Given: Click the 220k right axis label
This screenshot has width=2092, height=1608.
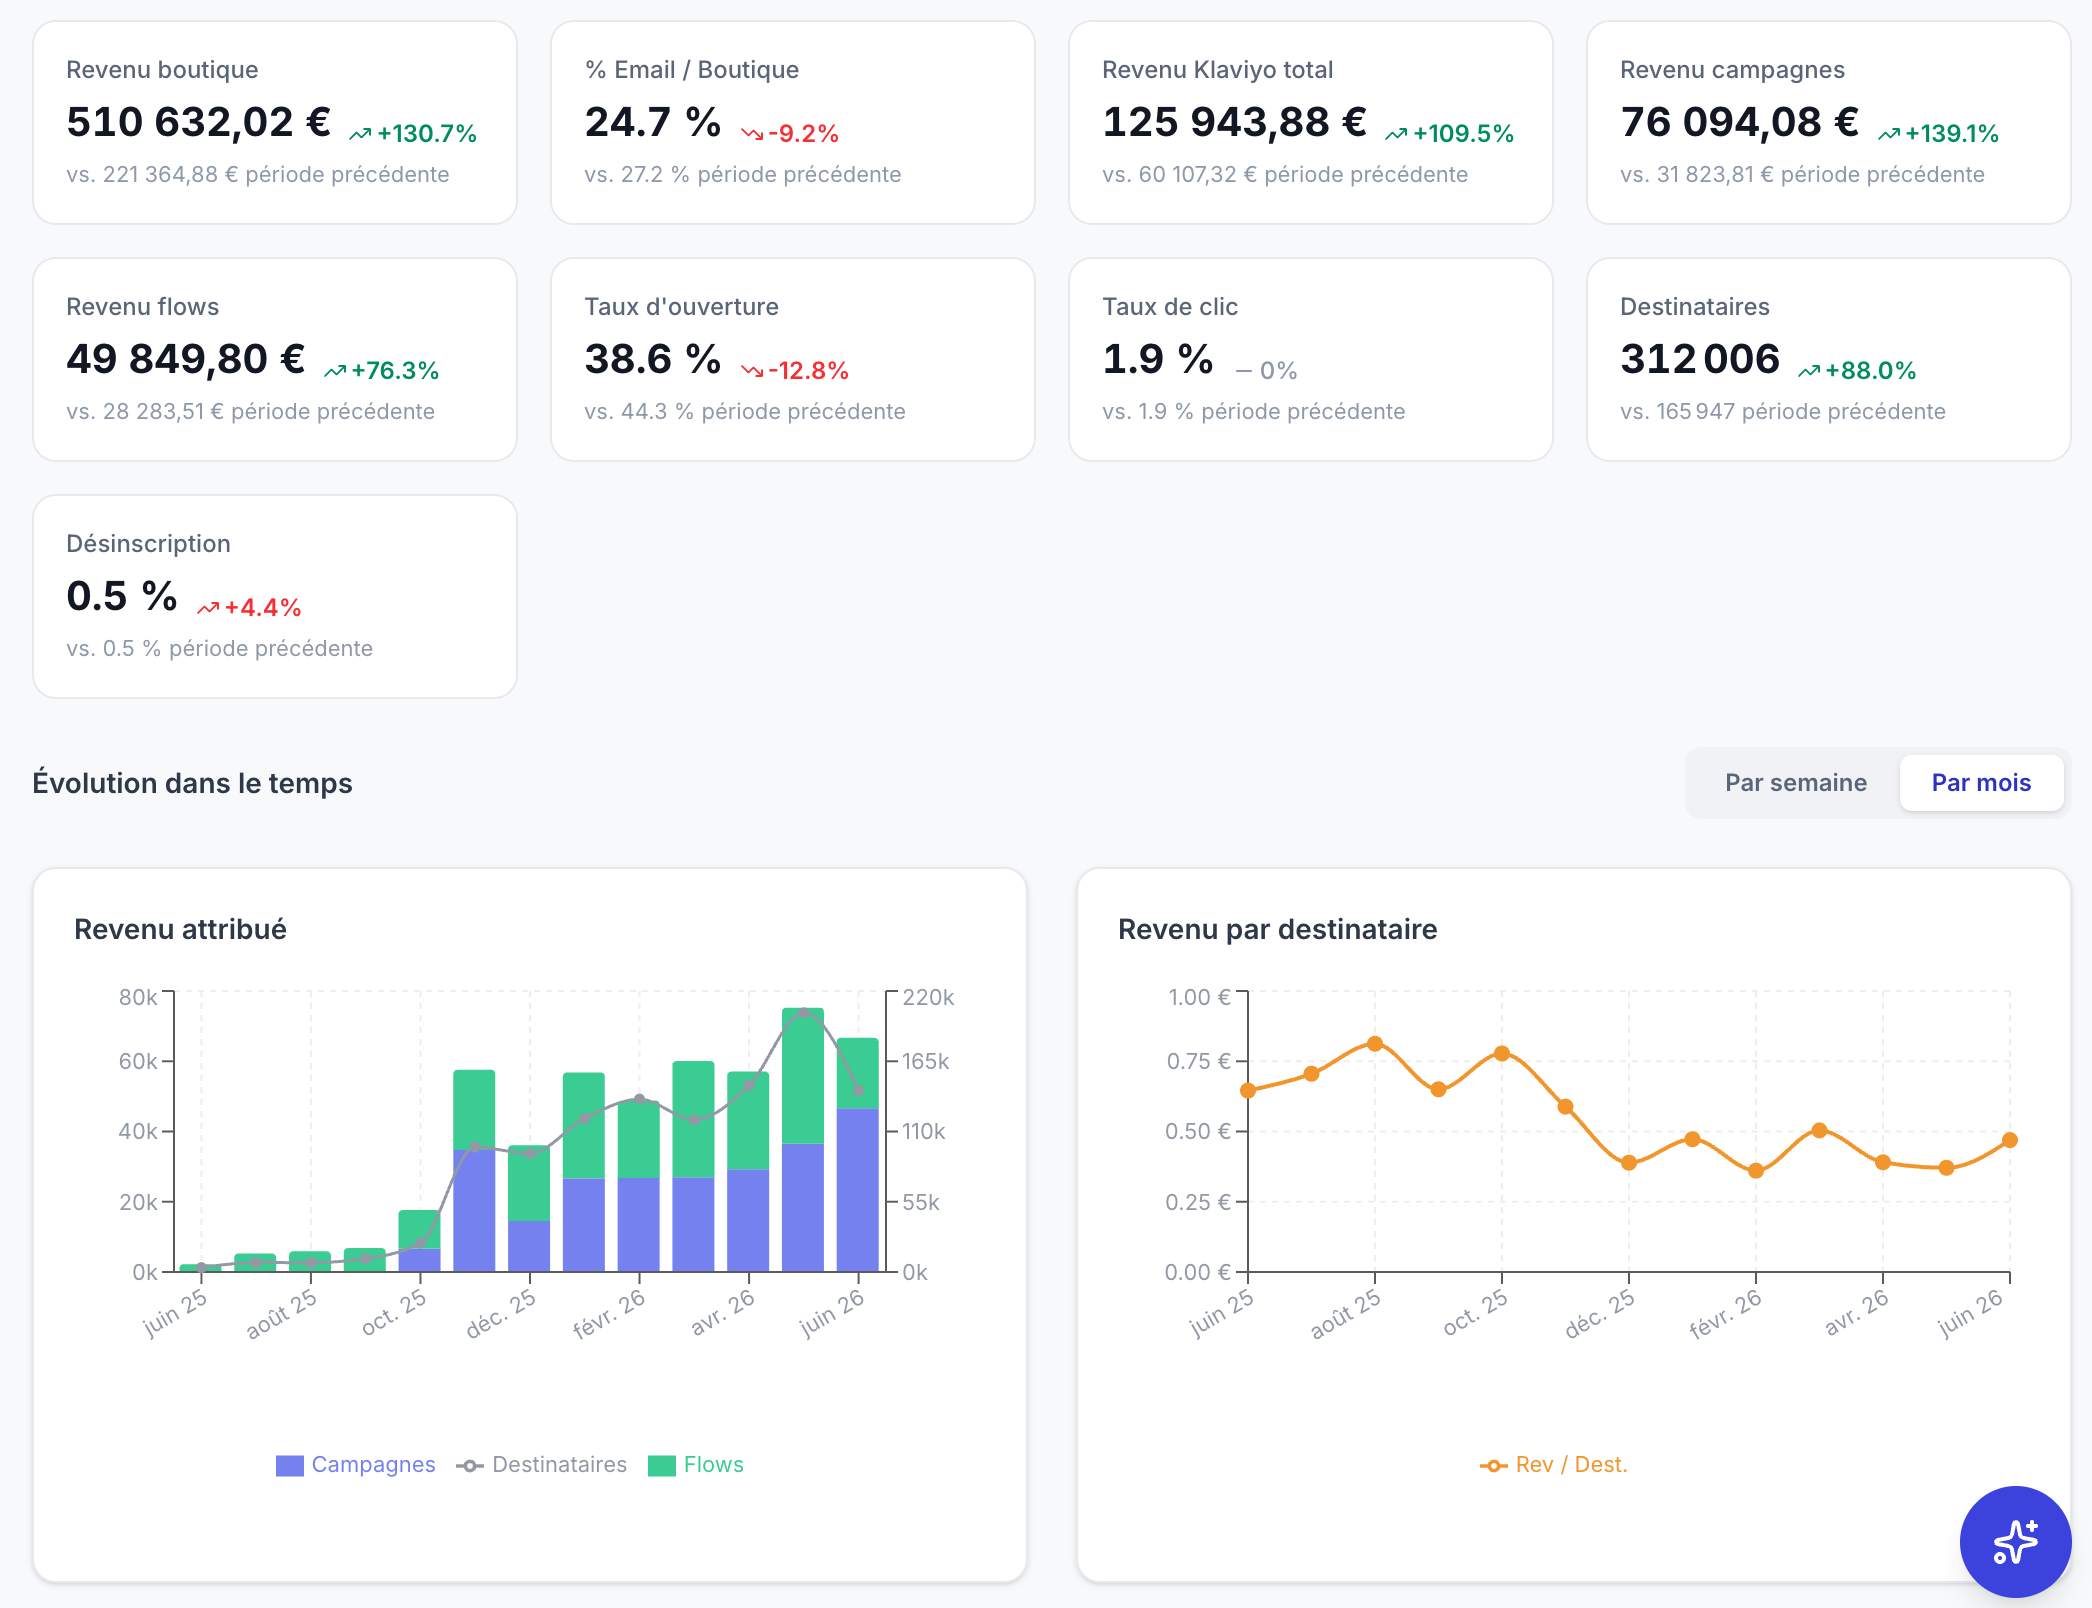Looking at the screenshot, I should [x=928, y=998].
